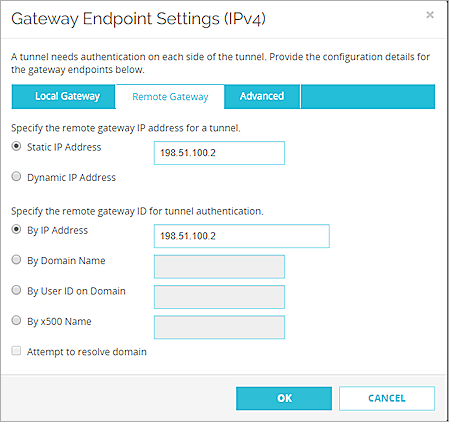Choose the By x500 Name option
This screenshot has height=422, width=449.
pos(16,320)
